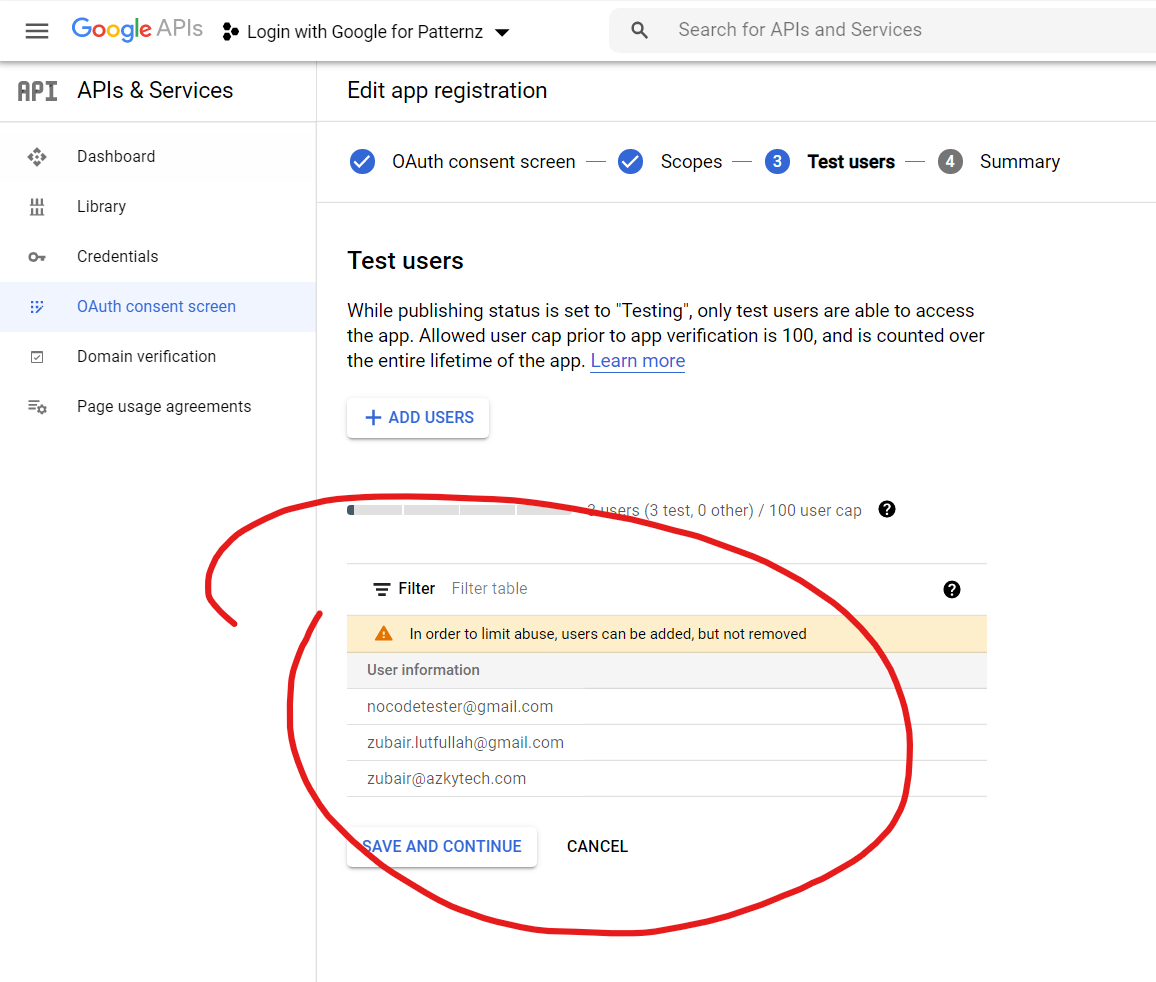1156x982 pixels.
Task: Click help icon in Filter row
Action: 952,589
